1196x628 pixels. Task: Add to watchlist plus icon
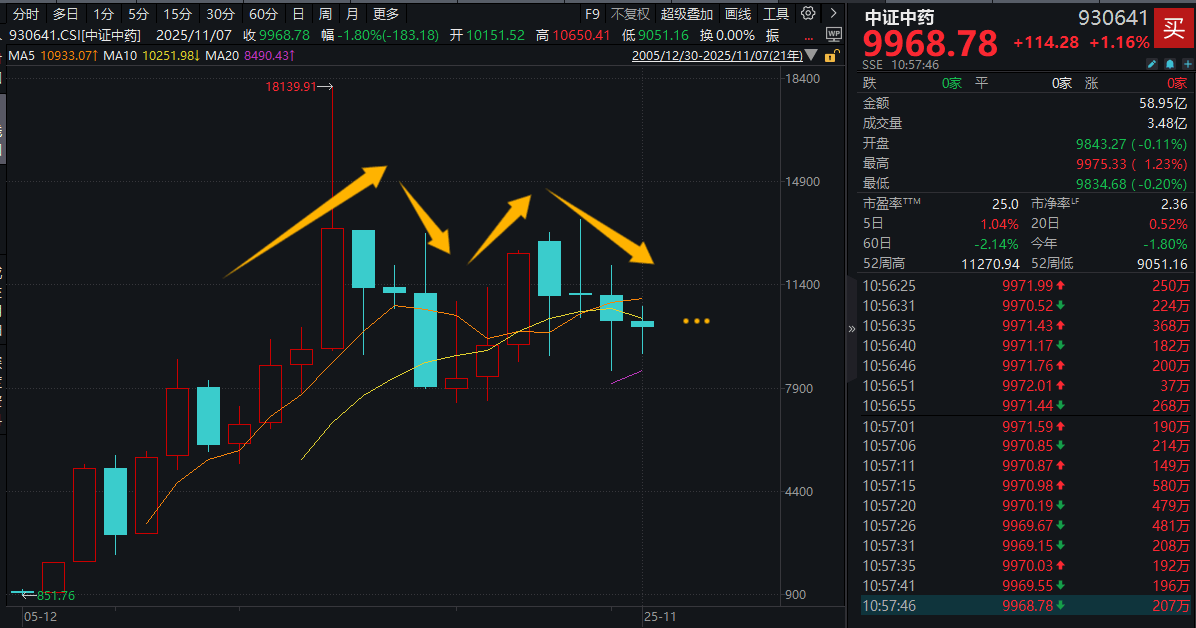(1188, 65)
